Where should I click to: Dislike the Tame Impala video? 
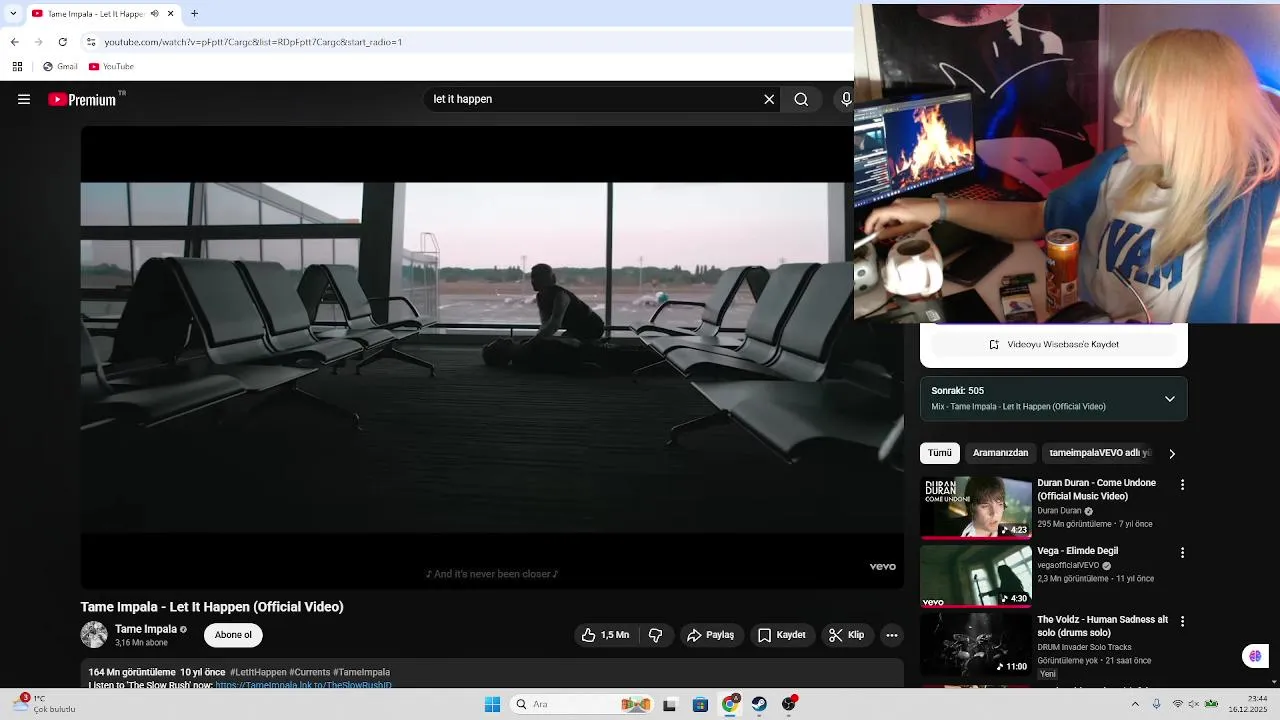(x=656, y=635)
